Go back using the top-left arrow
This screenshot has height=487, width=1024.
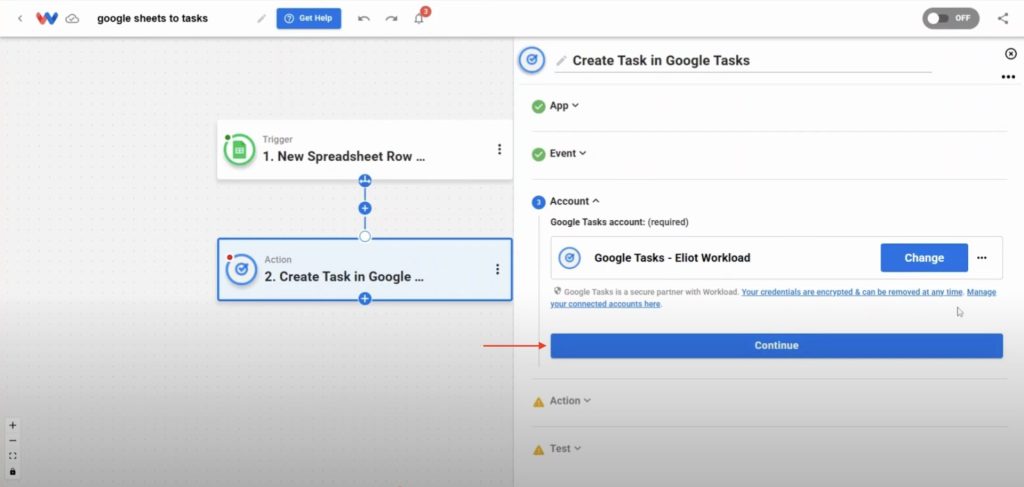20,18
